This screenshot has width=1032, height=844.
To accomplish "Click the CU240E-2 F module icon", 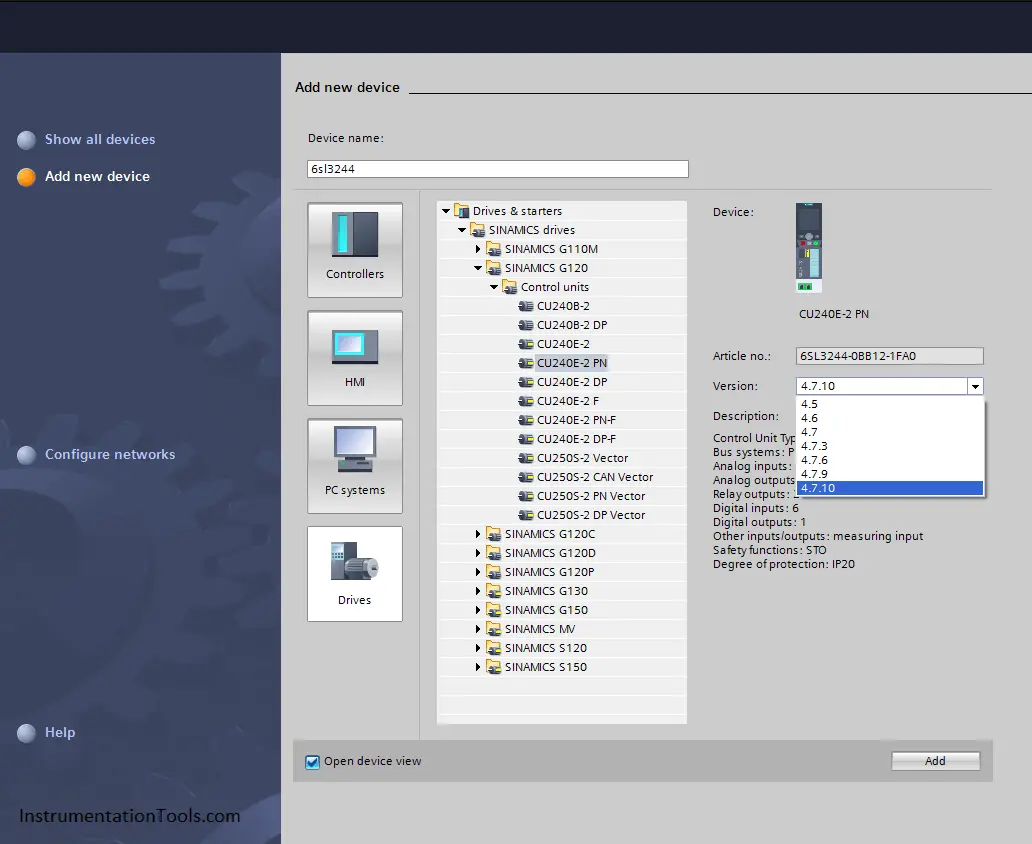I will pyautogui.click(x=526, y=401).
